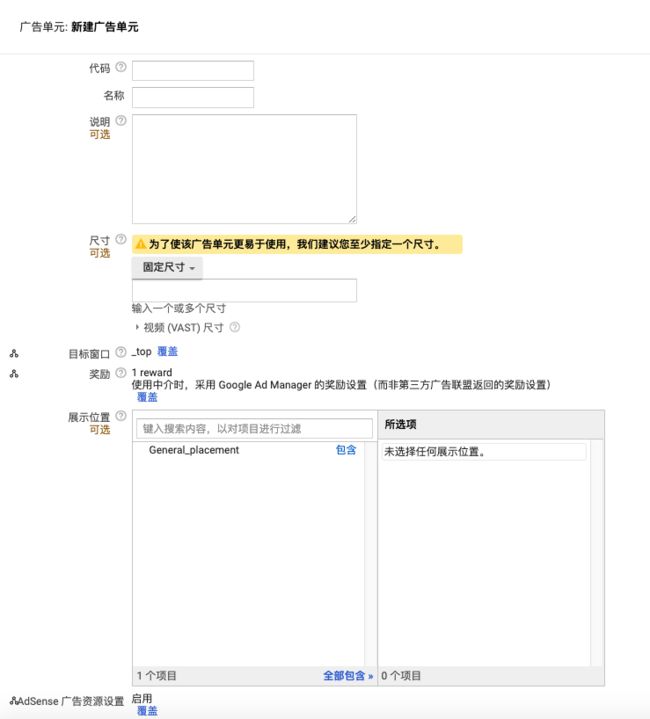This screenshot has width=650, height=719.
Task: Click the 0 个项目 count
Action: click(x=401, y=675)
